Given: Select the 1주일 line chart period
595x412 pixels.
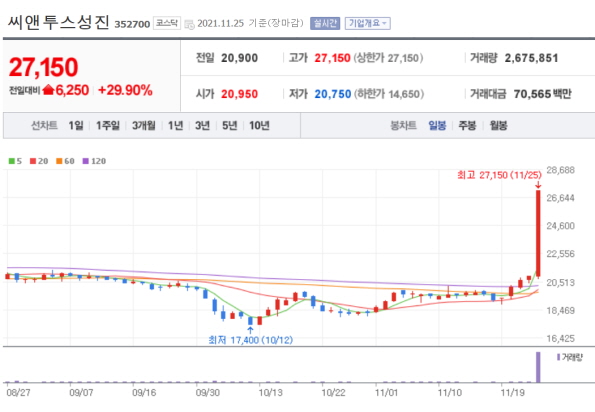Looking at the screenshot, I should click(x=108, y=125).
